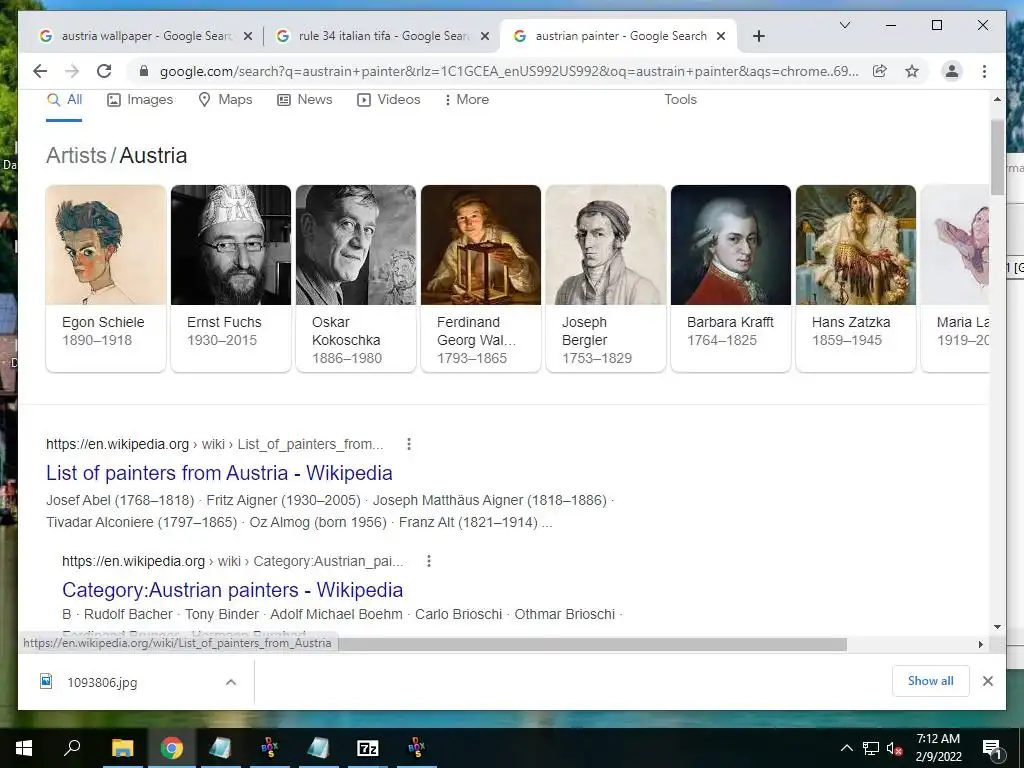Open options menu for Category:Austrian_pai result
This screenshot has width=1024, height=768.
(428, 561)
